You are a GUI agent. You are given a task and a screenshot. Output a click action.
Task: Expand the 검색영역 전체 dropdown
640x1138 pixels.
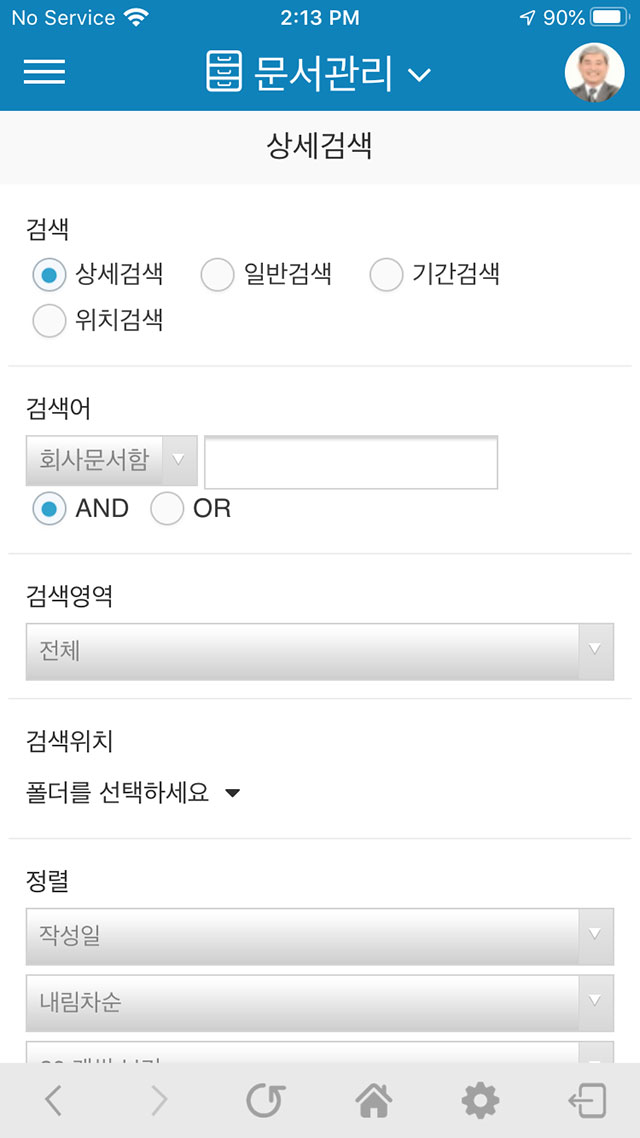click(320, 652)
